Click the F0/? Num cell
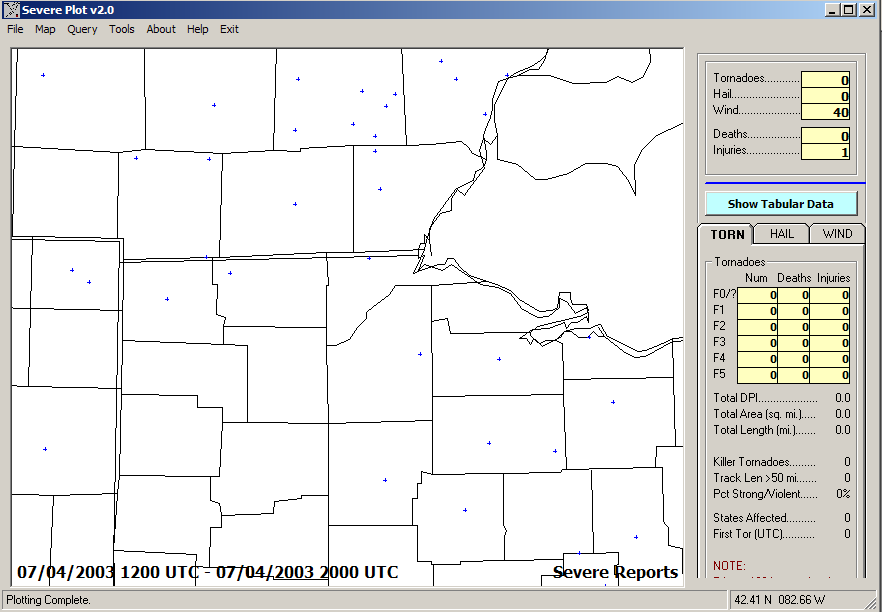The height and width of the screenshot is (612, 882). (x=757, y=295)
